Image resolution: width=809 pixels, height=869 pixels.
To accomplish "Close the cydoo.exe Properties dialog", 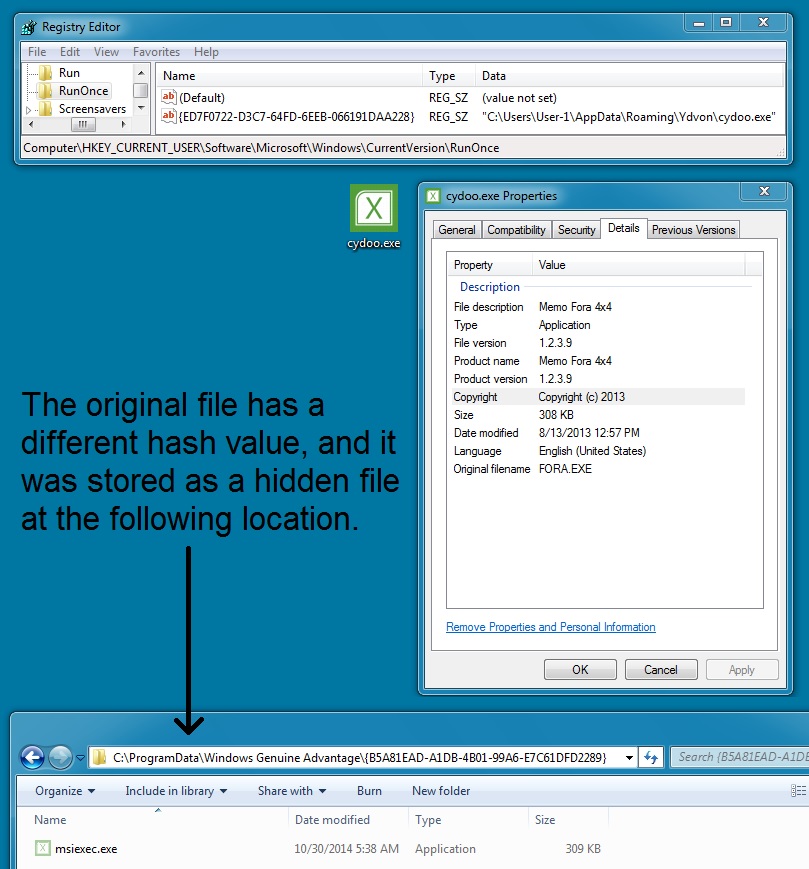I will click(x=765, y=191).
